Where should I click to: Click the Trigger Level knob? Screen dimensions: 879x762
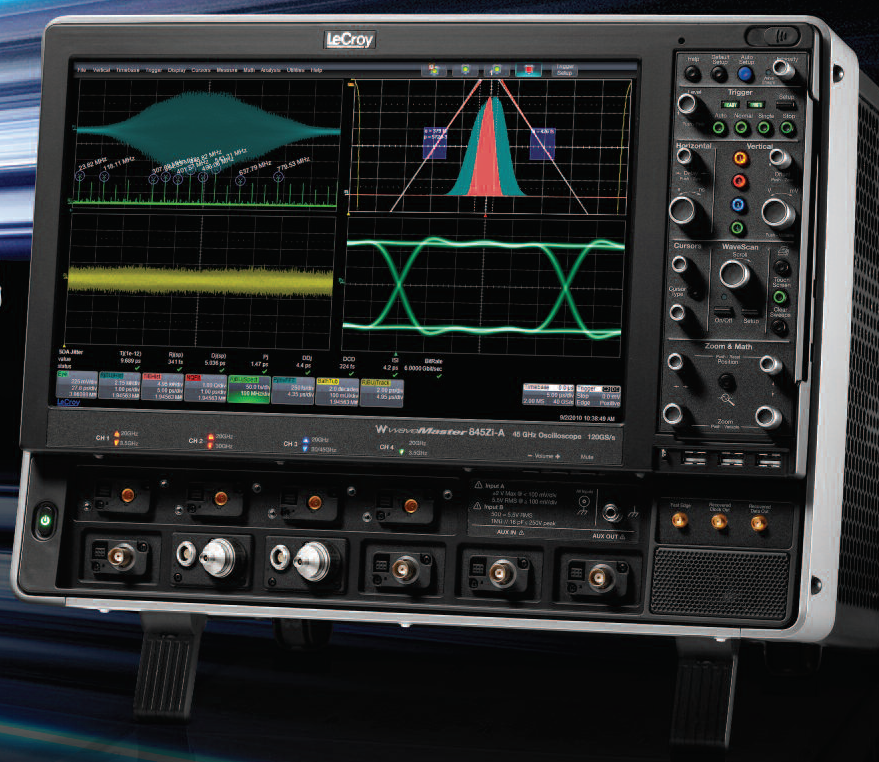click(x=687, y=103)
